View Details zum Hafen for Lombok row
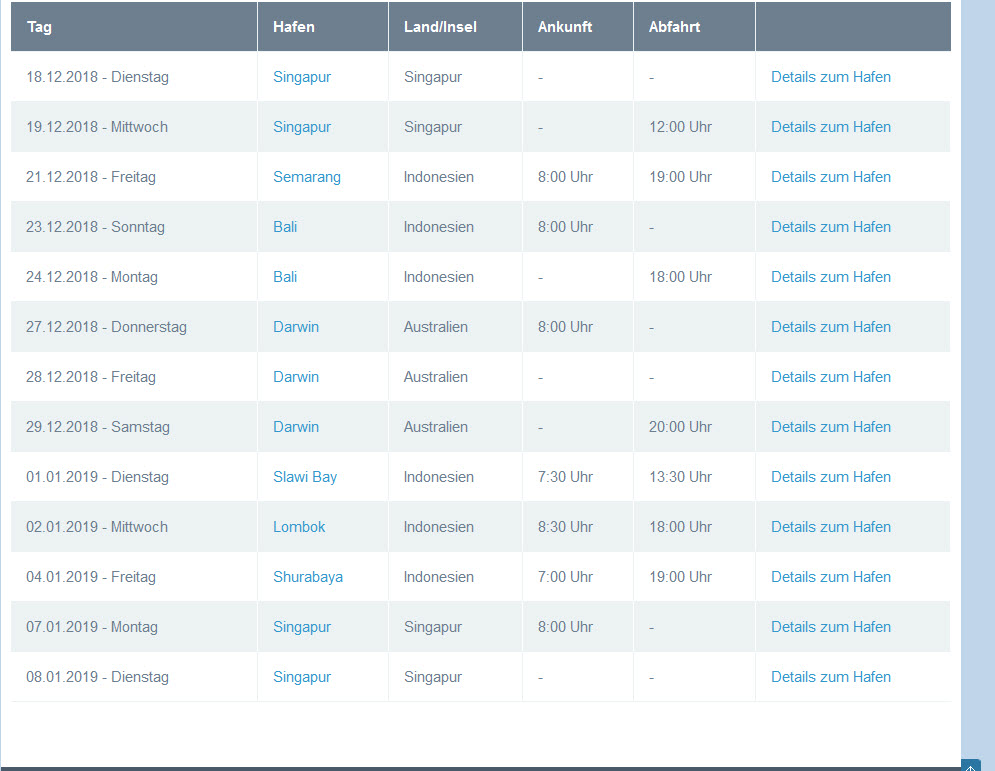 (x=830, y=527)
